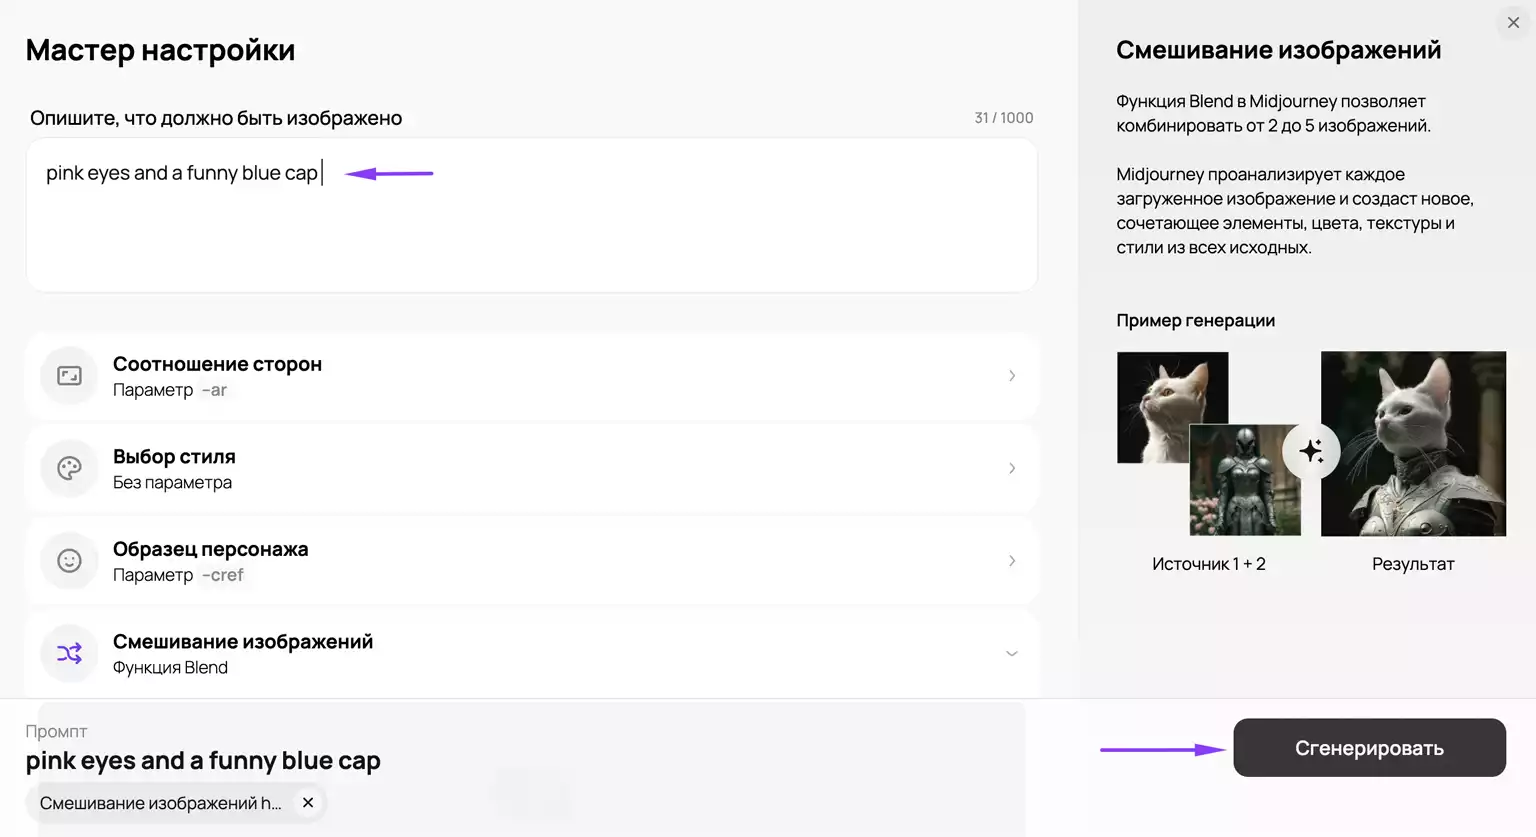Click the character reference smiley icon

click(x=69, y=561)
